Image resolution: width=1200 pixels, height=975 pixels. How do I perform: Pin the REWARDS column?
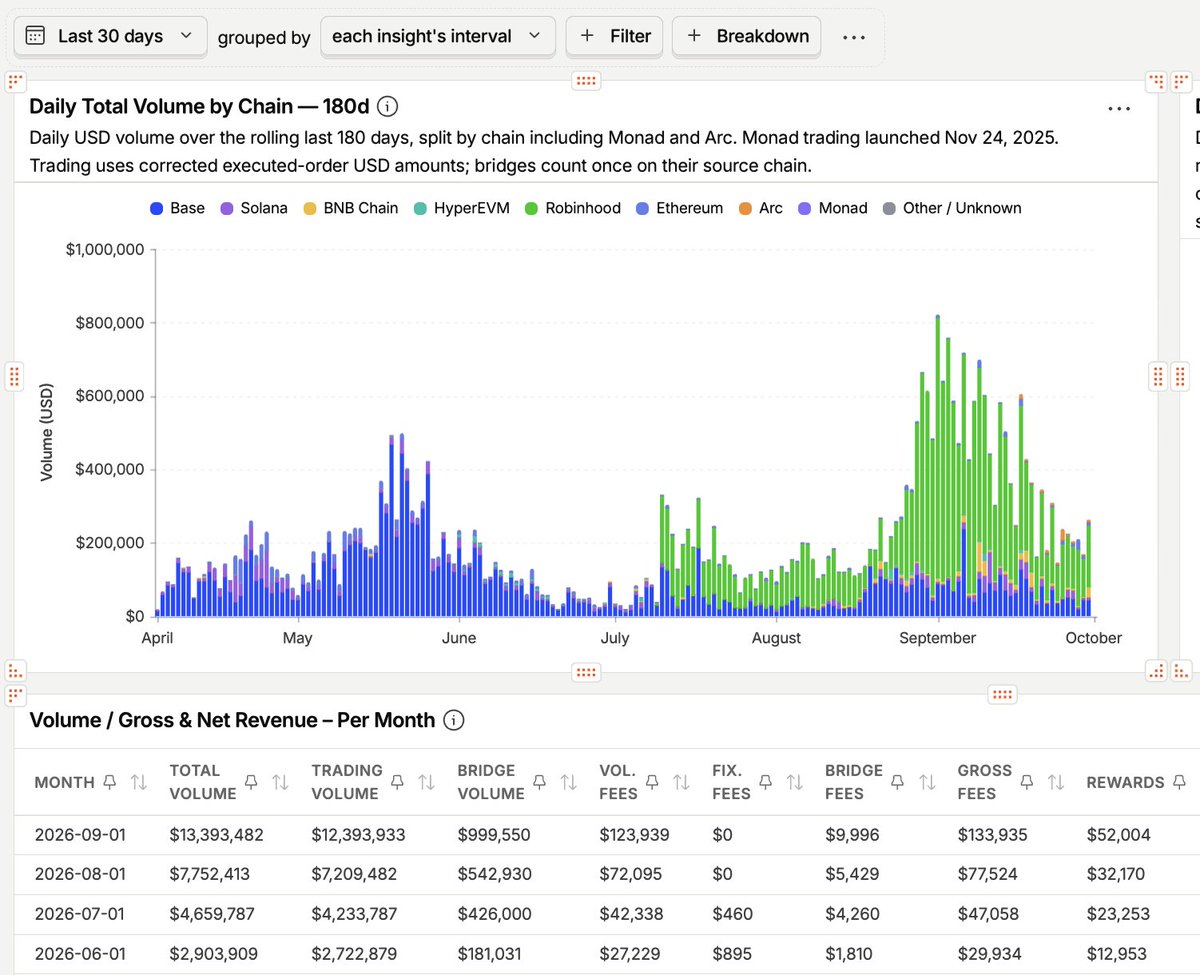[1180, 782]
